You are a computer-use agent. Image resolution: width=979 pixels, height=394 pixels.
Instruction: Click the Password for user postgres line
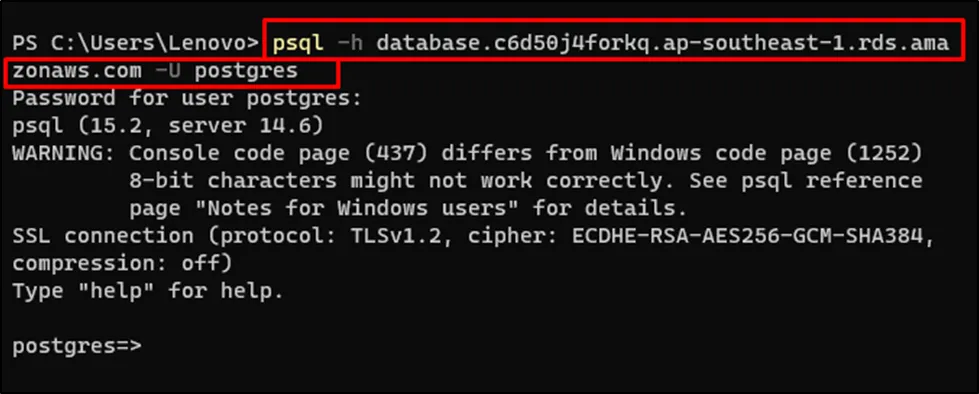[187, 99]
